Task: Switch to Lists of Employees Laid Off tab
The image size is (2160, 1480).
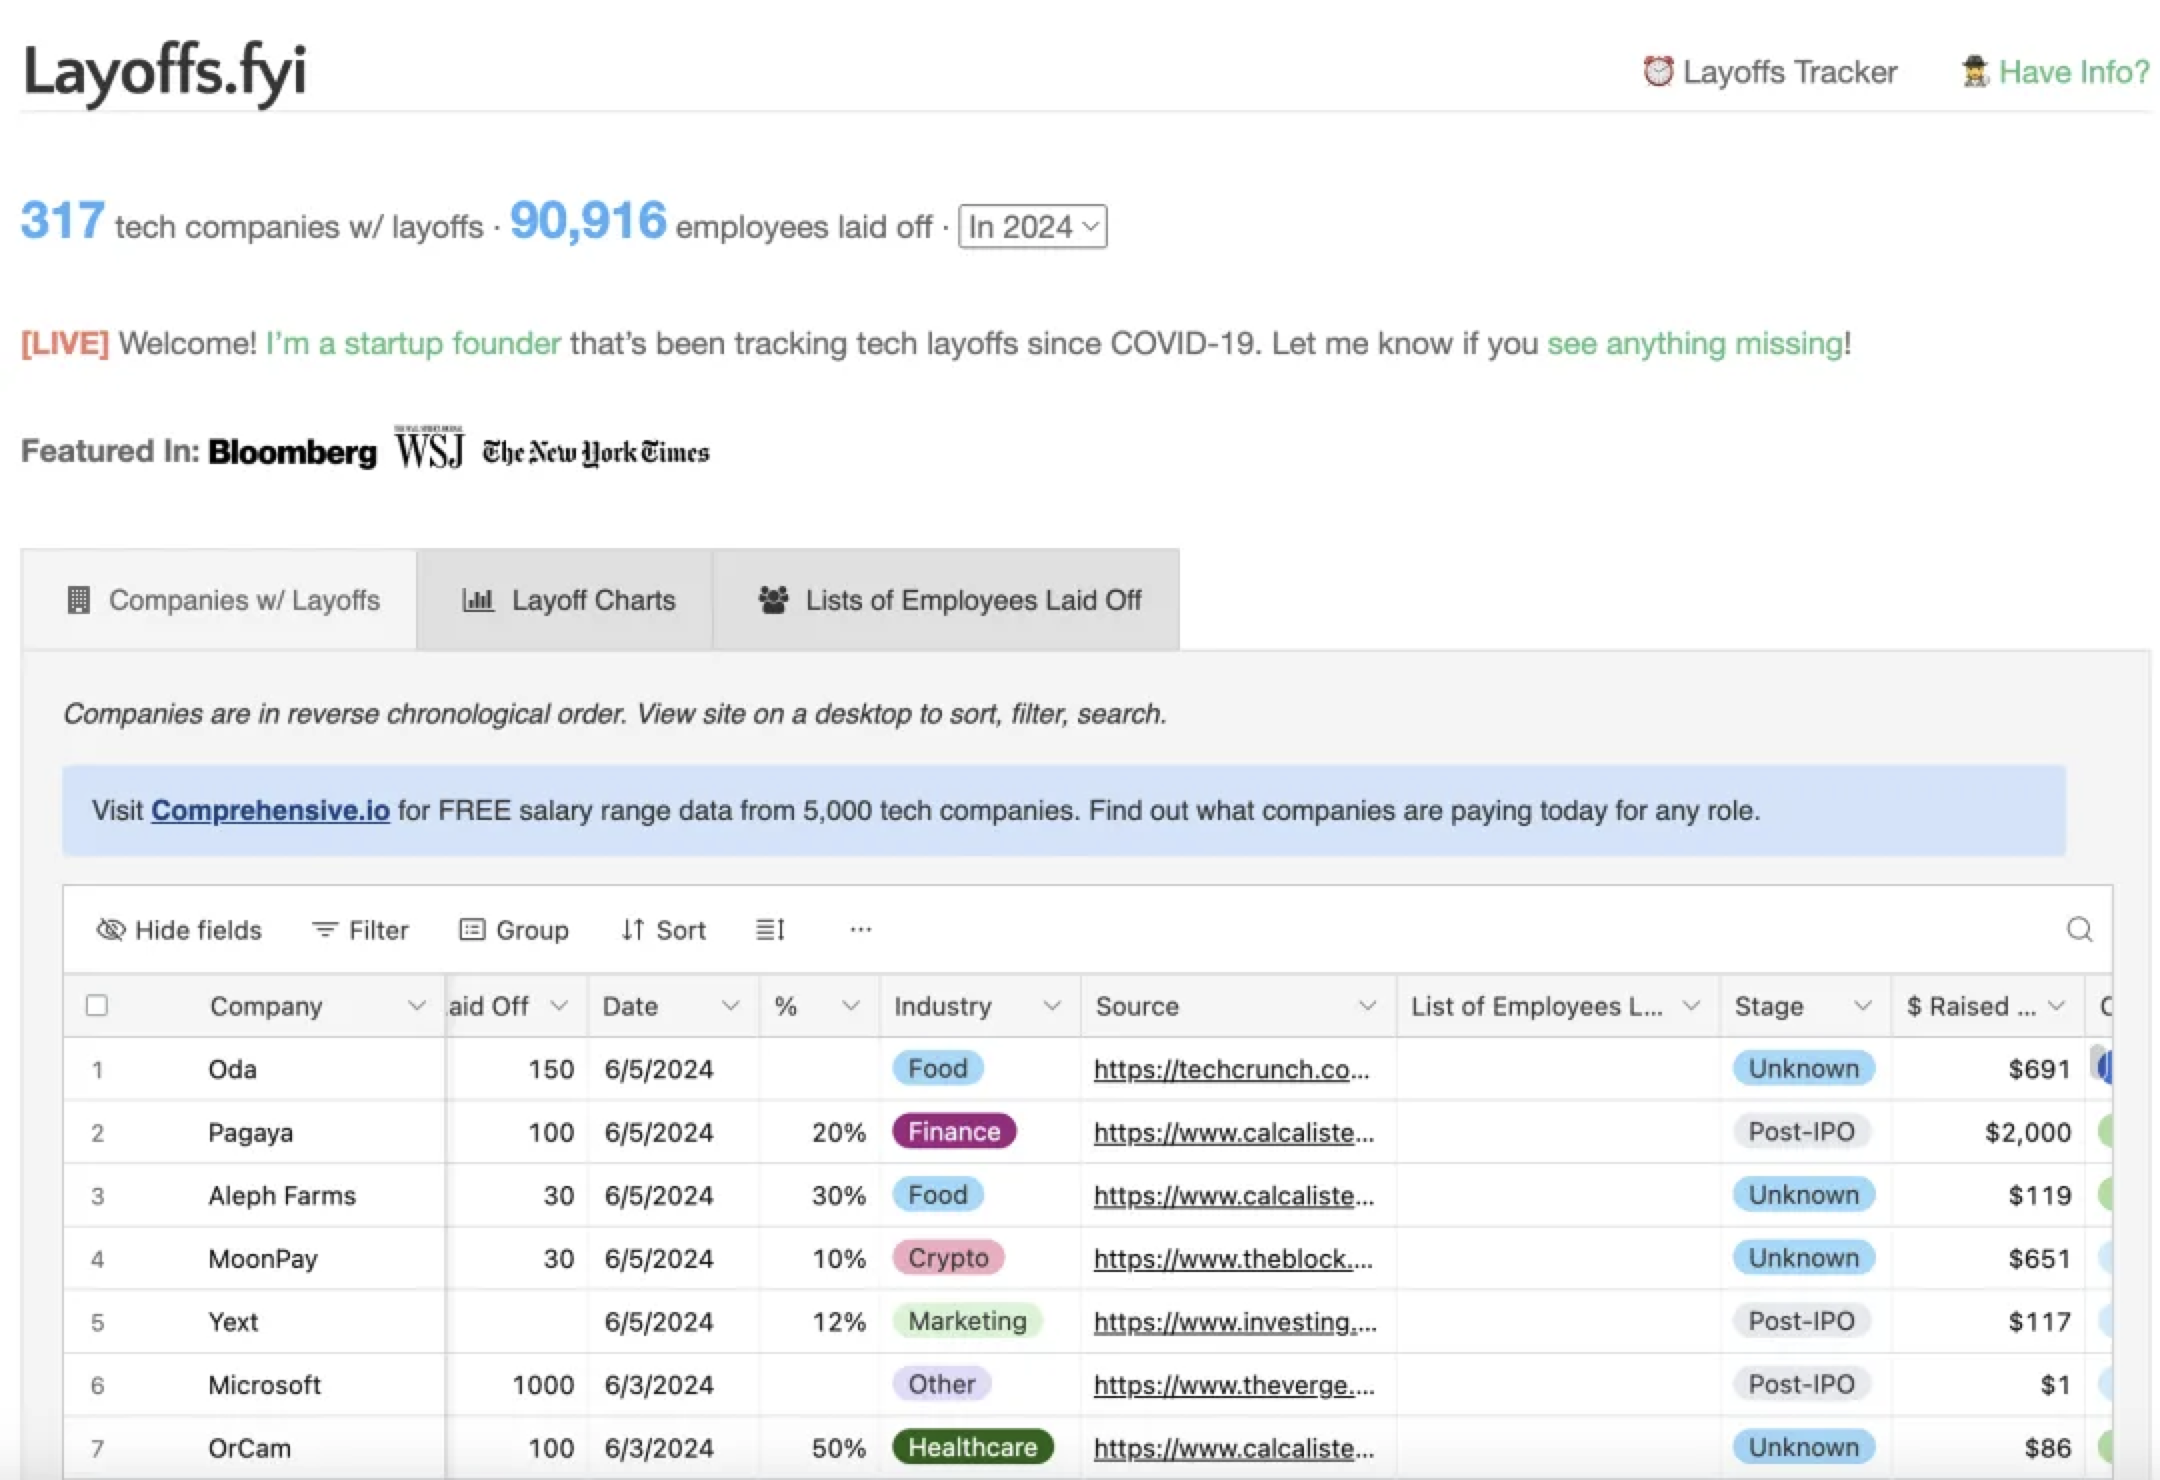Action: [947, 600]
